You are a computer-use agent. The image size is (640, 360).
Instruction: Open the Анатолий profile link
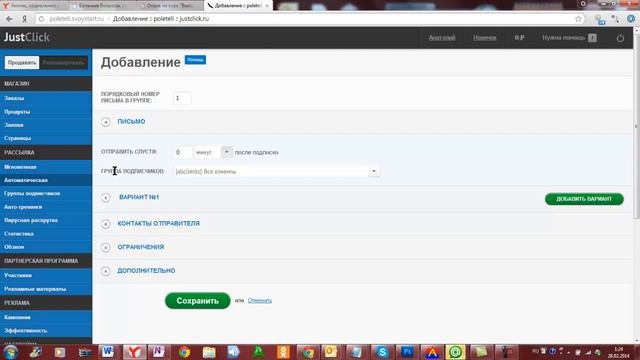[442, 38]
